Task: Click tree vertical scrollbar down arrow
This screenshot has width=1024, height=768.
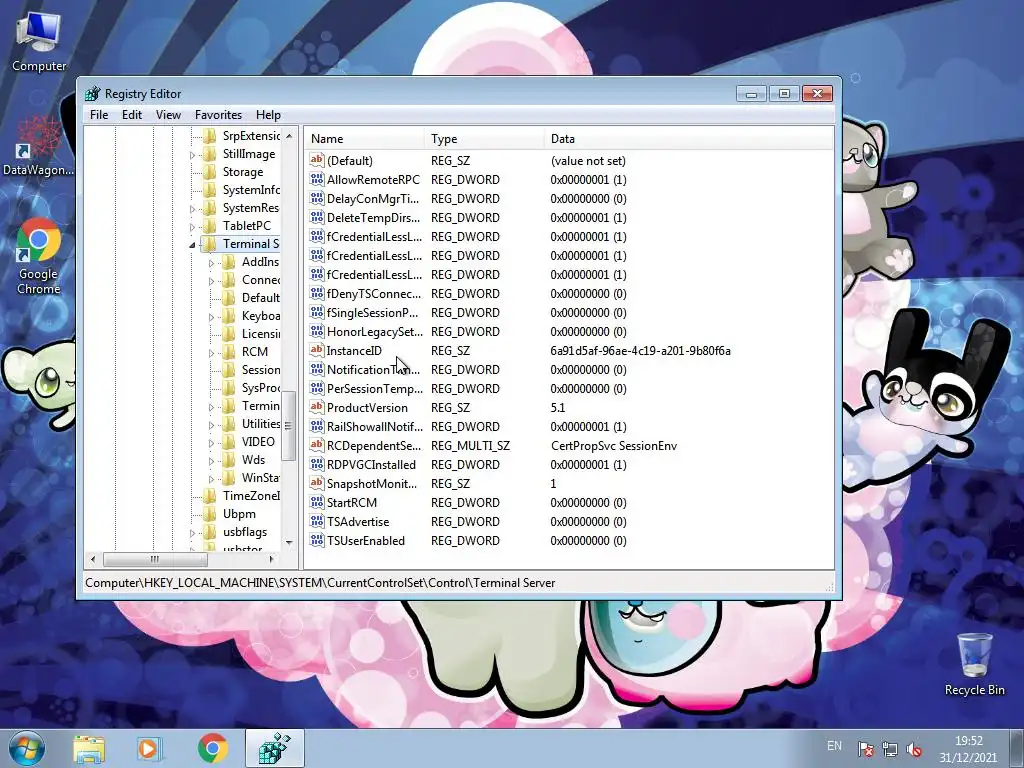Action: [289, 543]
